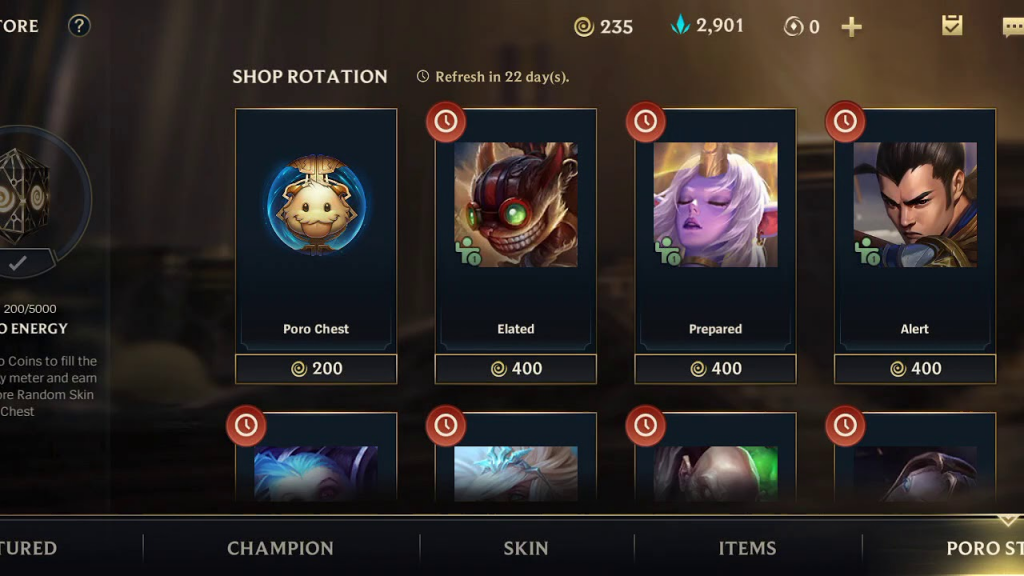Screen dimensions: 1024x576
Task: Select the Alert emote thumbnail
Action: pos(915,204)
